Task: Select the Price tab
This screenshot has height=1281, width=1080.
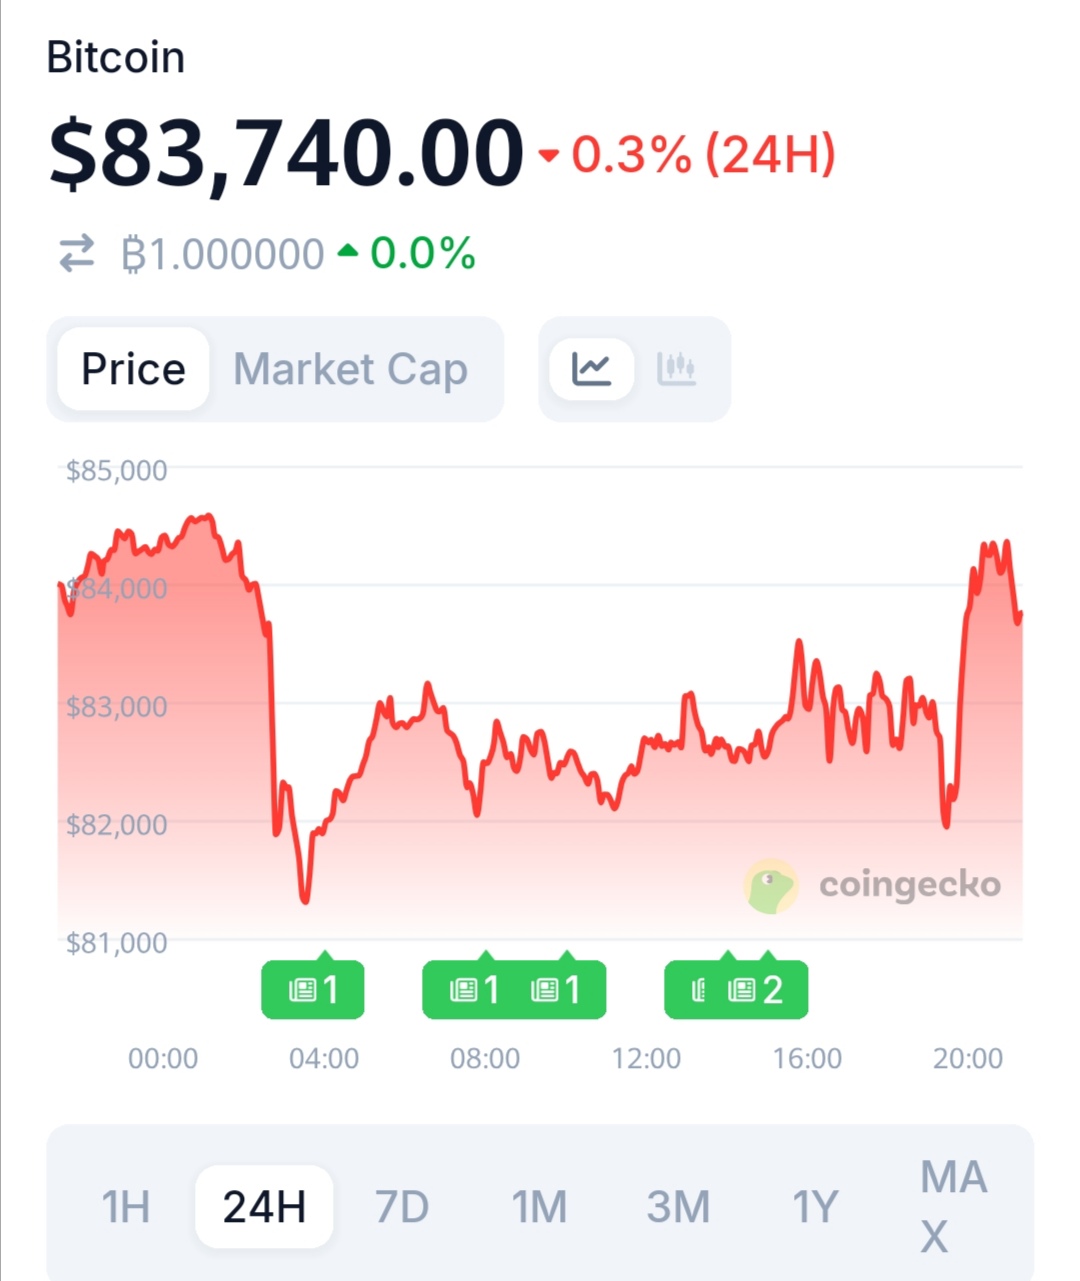Action: pos(133,369)
